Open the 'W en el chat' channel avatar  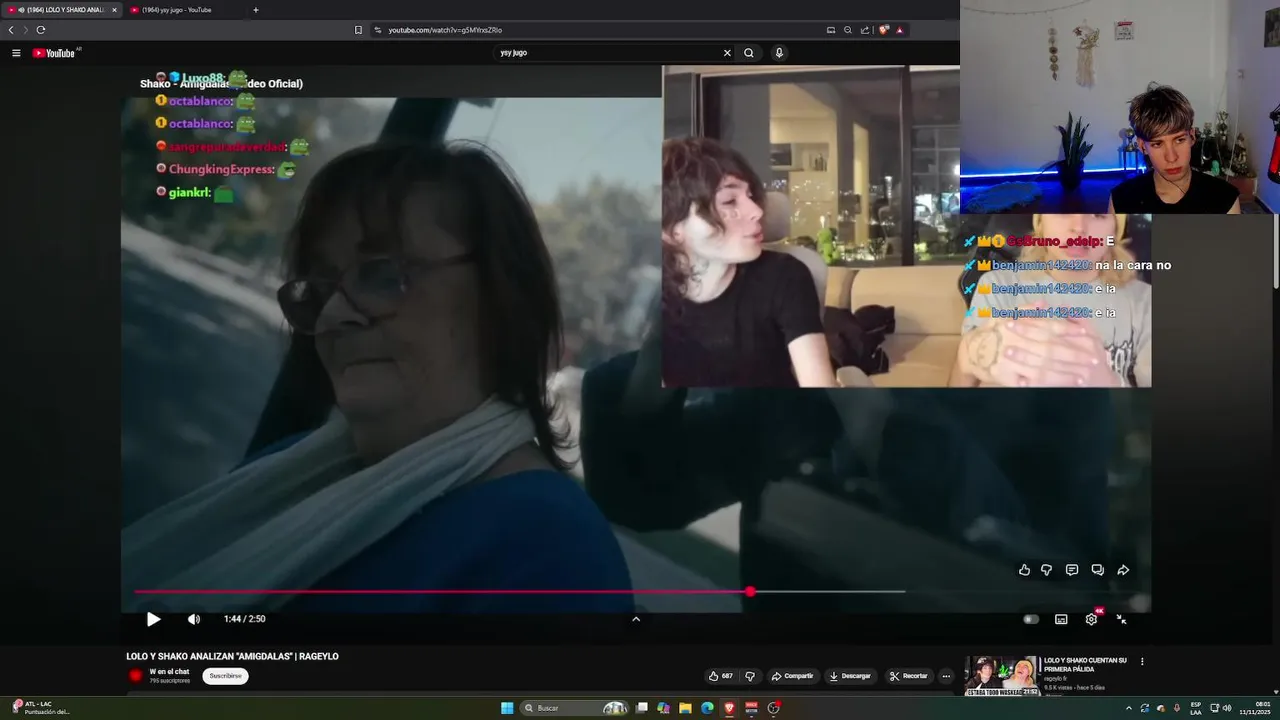tap(136, 676)
